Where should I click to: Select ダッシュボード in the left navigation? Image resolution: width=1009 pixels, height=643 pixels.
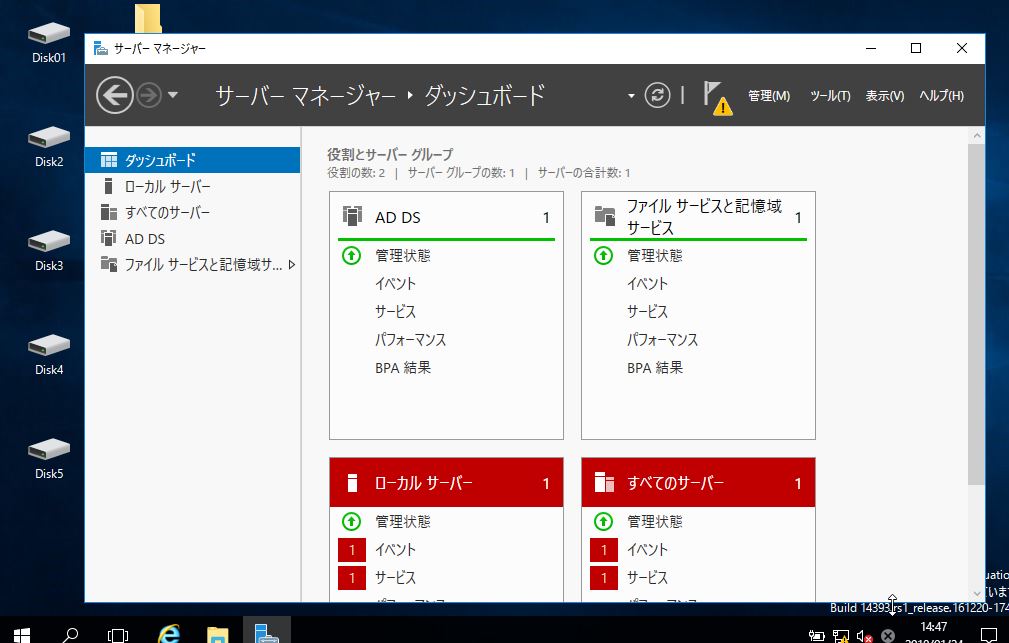tap(192, 160)
